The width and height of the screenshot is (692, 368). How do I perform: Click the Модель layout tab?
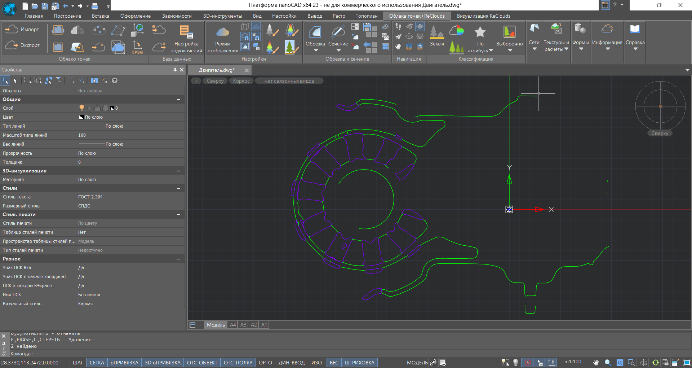pos(215,325)
